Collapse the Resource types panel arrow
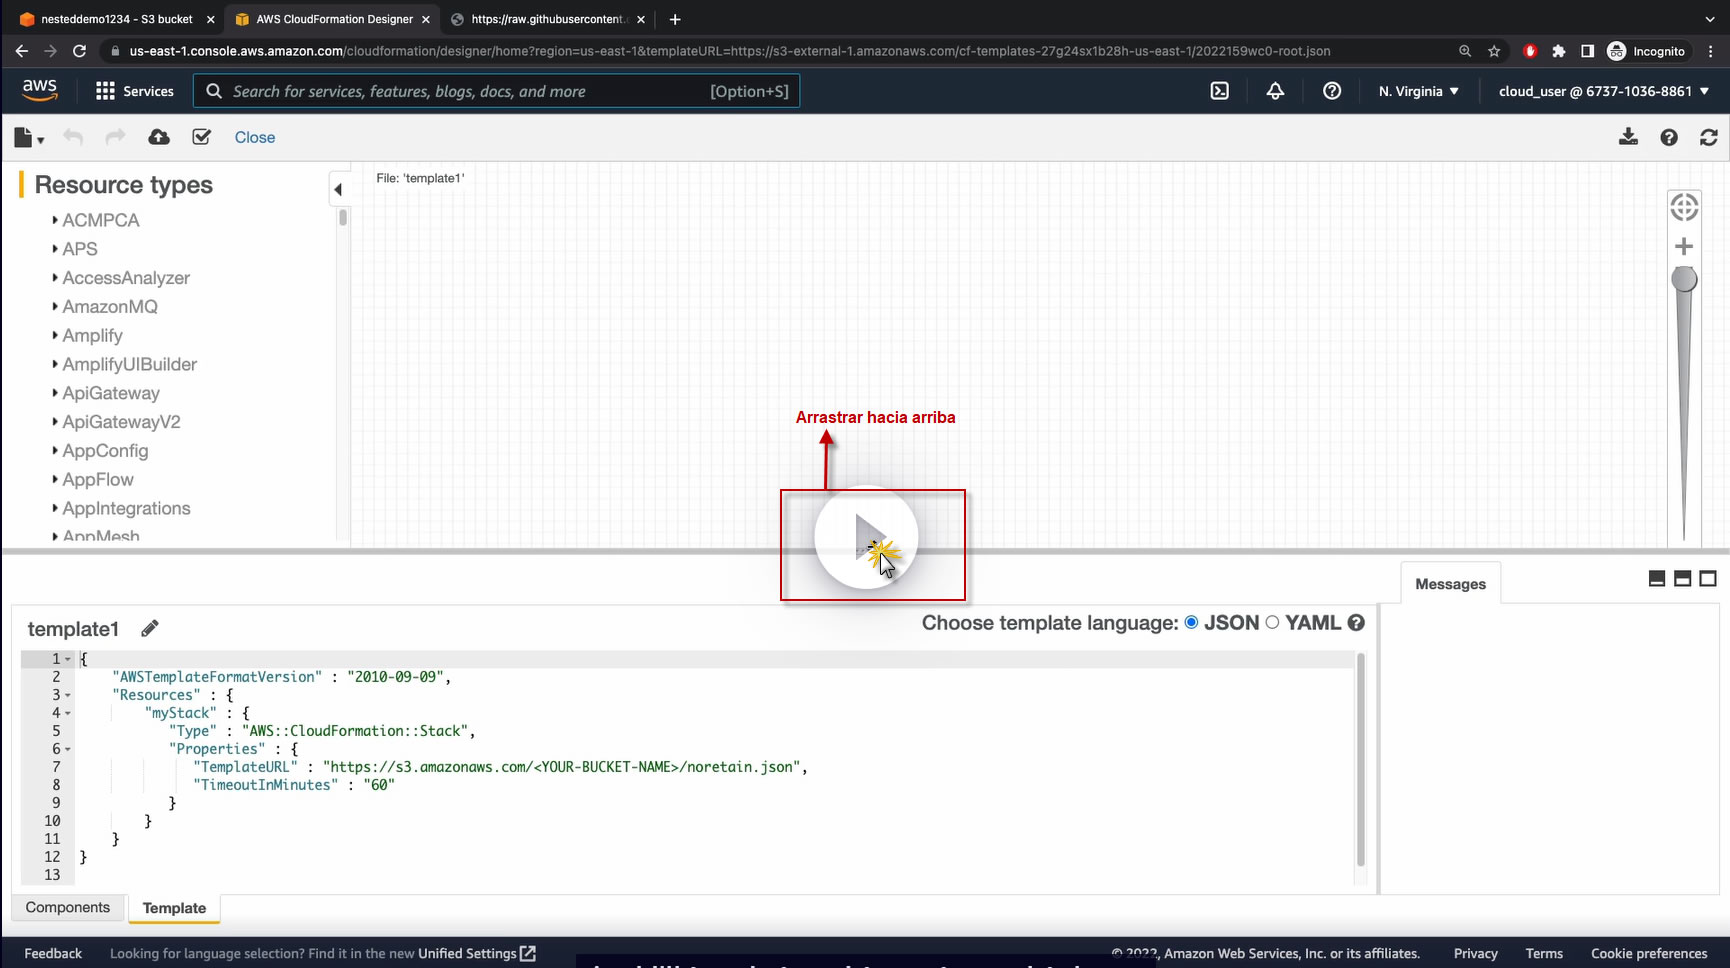 (338, 189)
